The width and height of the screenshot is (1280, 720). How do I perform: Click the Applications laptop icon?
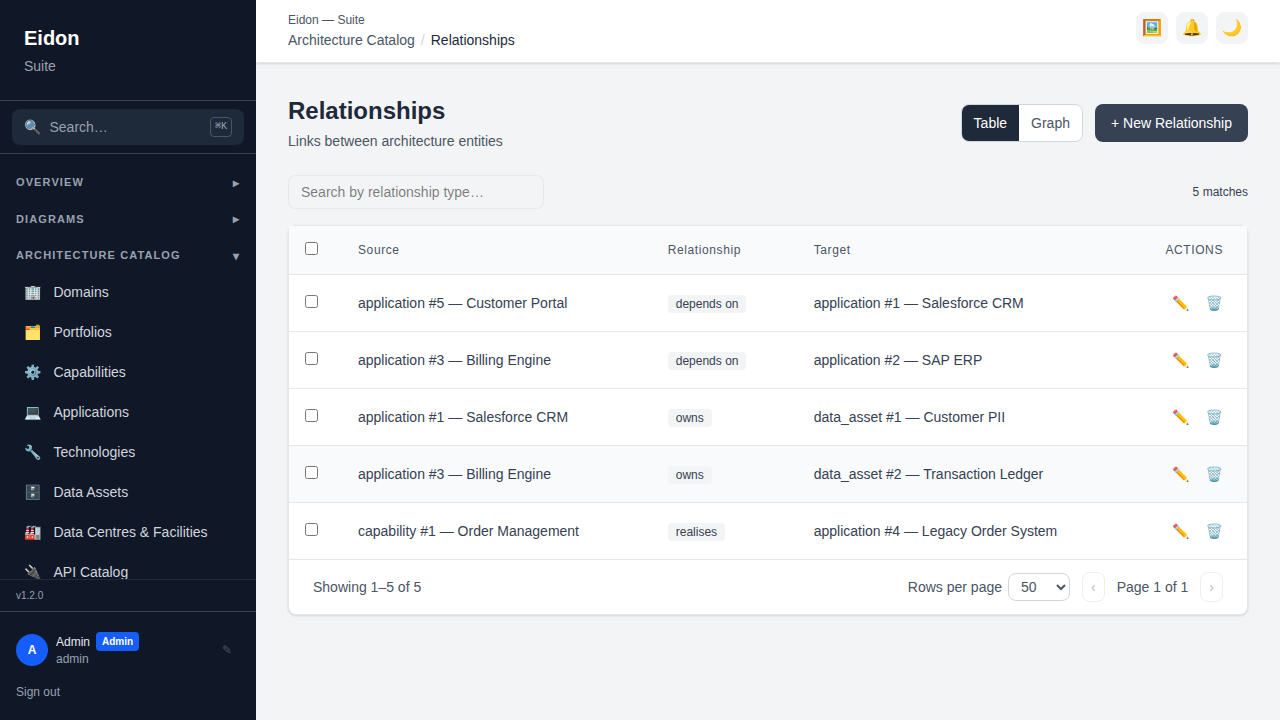(33, 412)
